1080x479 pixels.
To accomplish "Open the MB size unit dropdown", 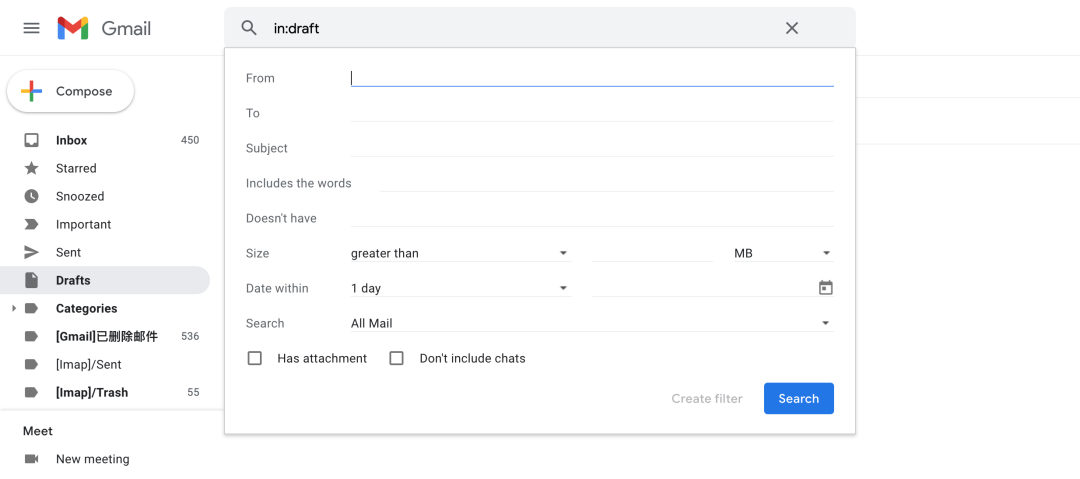I will [x=782, y=253].
